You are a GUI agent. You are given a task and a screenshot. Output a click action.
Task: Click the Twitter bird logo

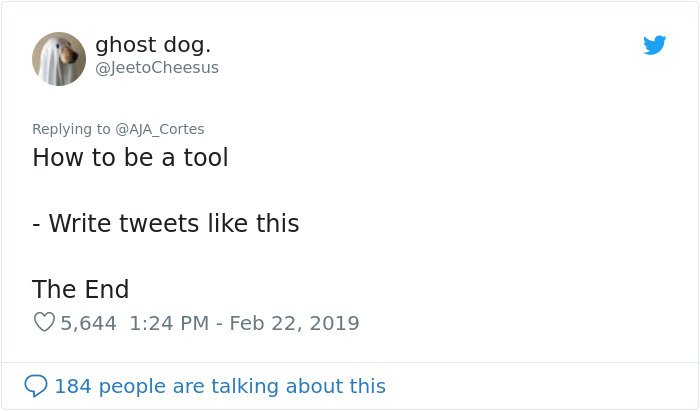click(x=654, y=45)
